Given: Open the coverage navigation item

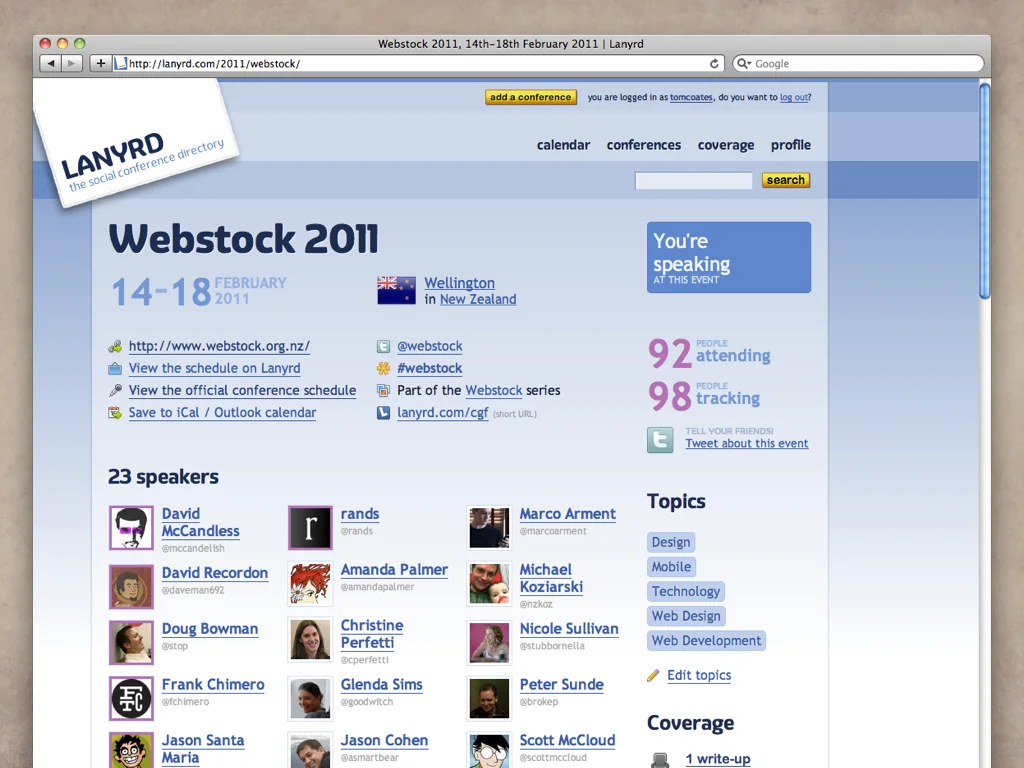Looking at the screenshot, I should point(726,145).
